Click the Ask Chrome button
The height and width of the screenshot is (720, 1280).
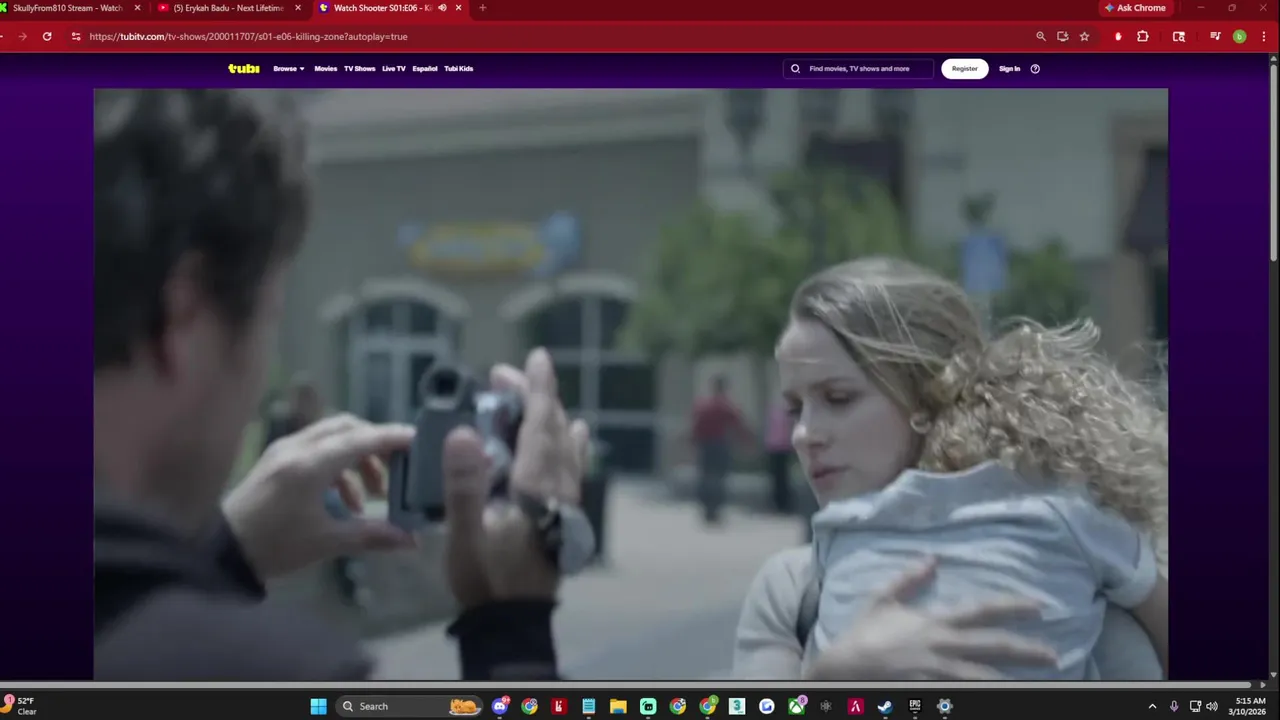tap(1135, 8)
